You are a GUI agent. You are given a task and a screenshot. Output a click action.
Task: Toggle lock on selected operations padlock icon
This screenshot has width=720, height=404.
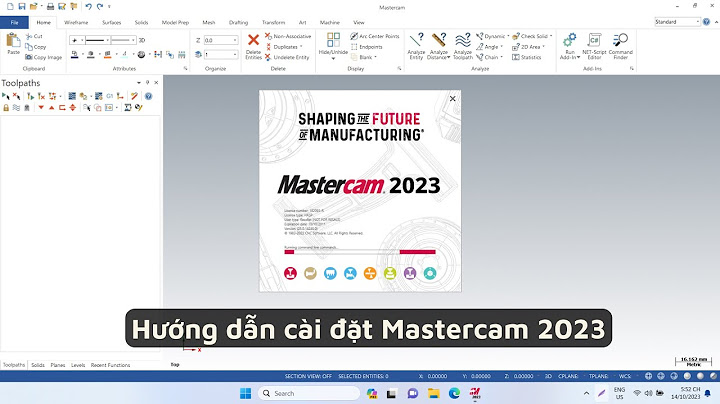point(6,107)
